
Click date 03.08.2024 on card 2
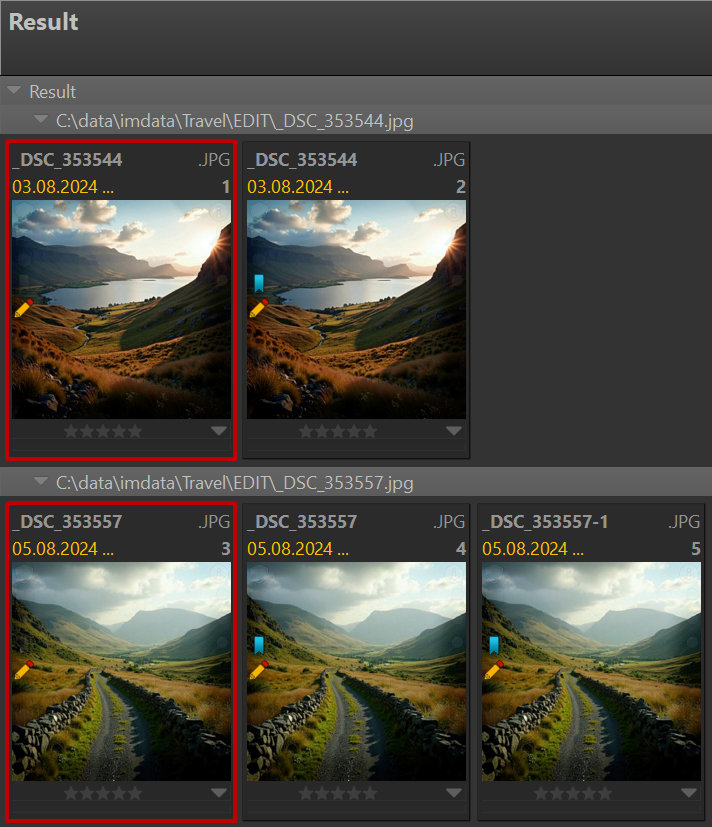[290, 187]
